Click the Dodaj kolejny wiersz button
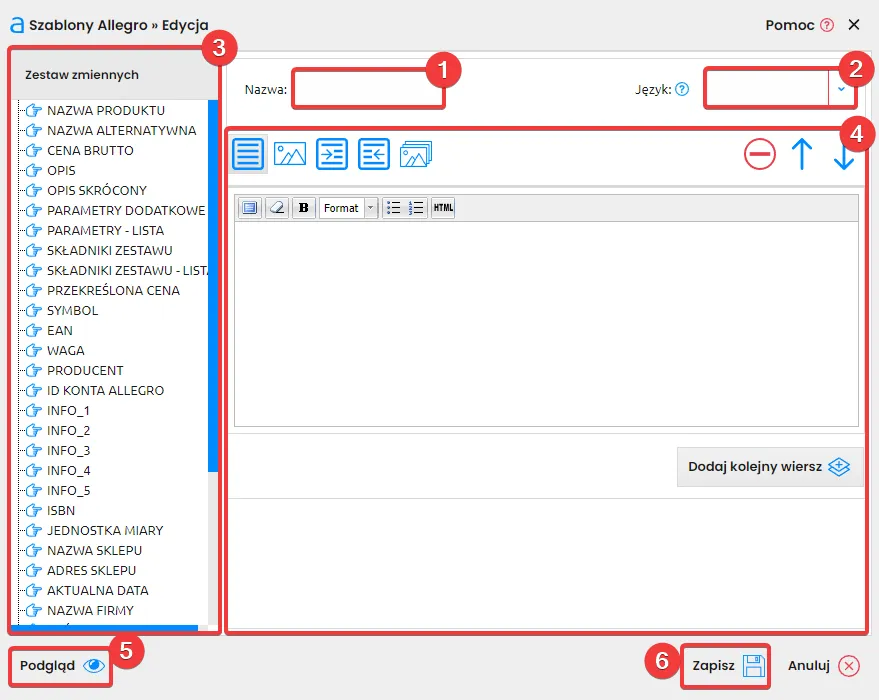Image resolution: width=879 pixels, height=700 pixels. point(769,467)
